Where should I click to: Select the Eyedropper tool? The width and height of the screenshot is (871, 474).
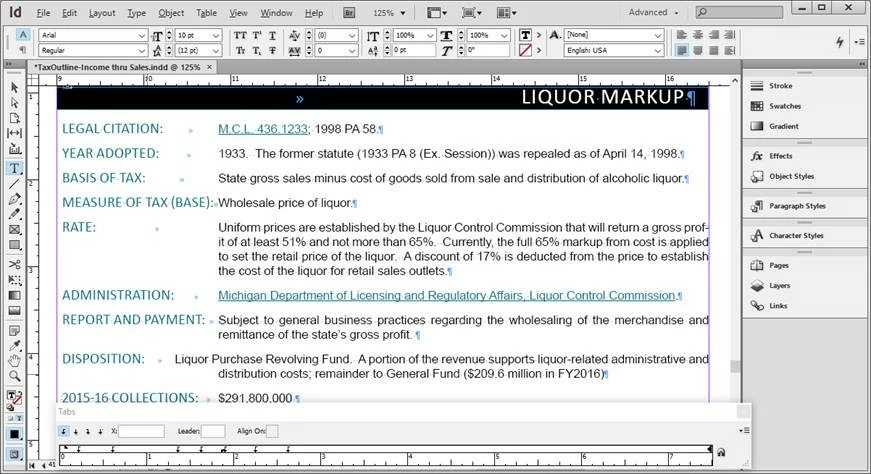[x=14, y=346]
